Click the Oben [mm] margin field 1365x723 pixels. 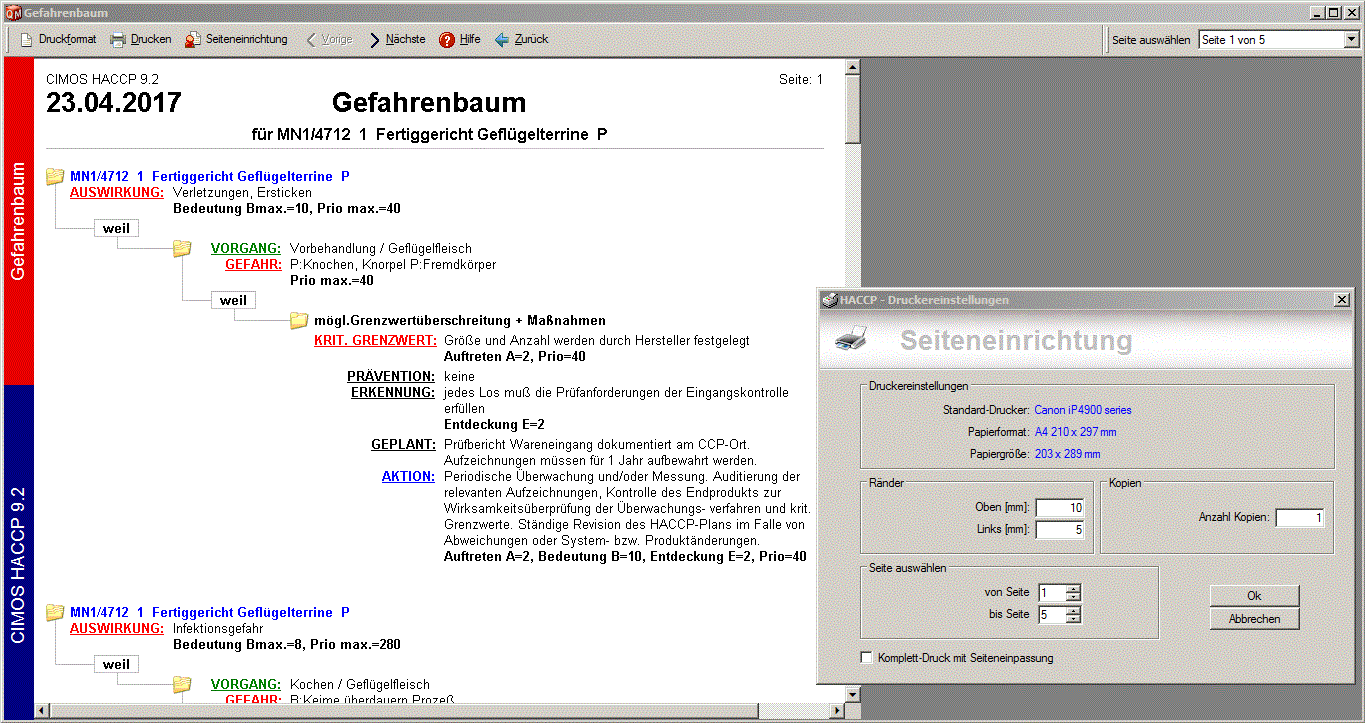[x=1060, y=508]
